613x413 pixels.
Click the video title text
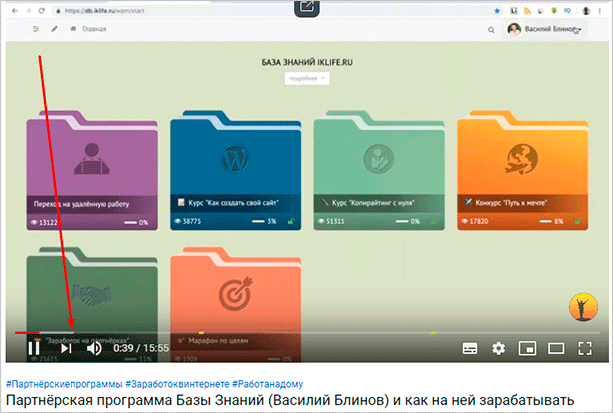pos(290,400)
